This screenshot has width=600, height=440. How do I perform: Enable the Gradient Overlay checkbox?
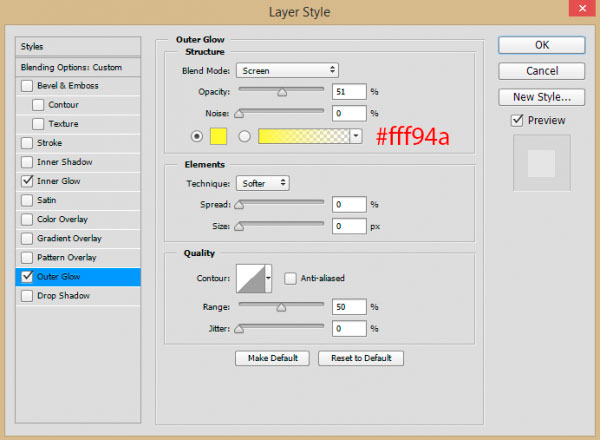(27, 238)
